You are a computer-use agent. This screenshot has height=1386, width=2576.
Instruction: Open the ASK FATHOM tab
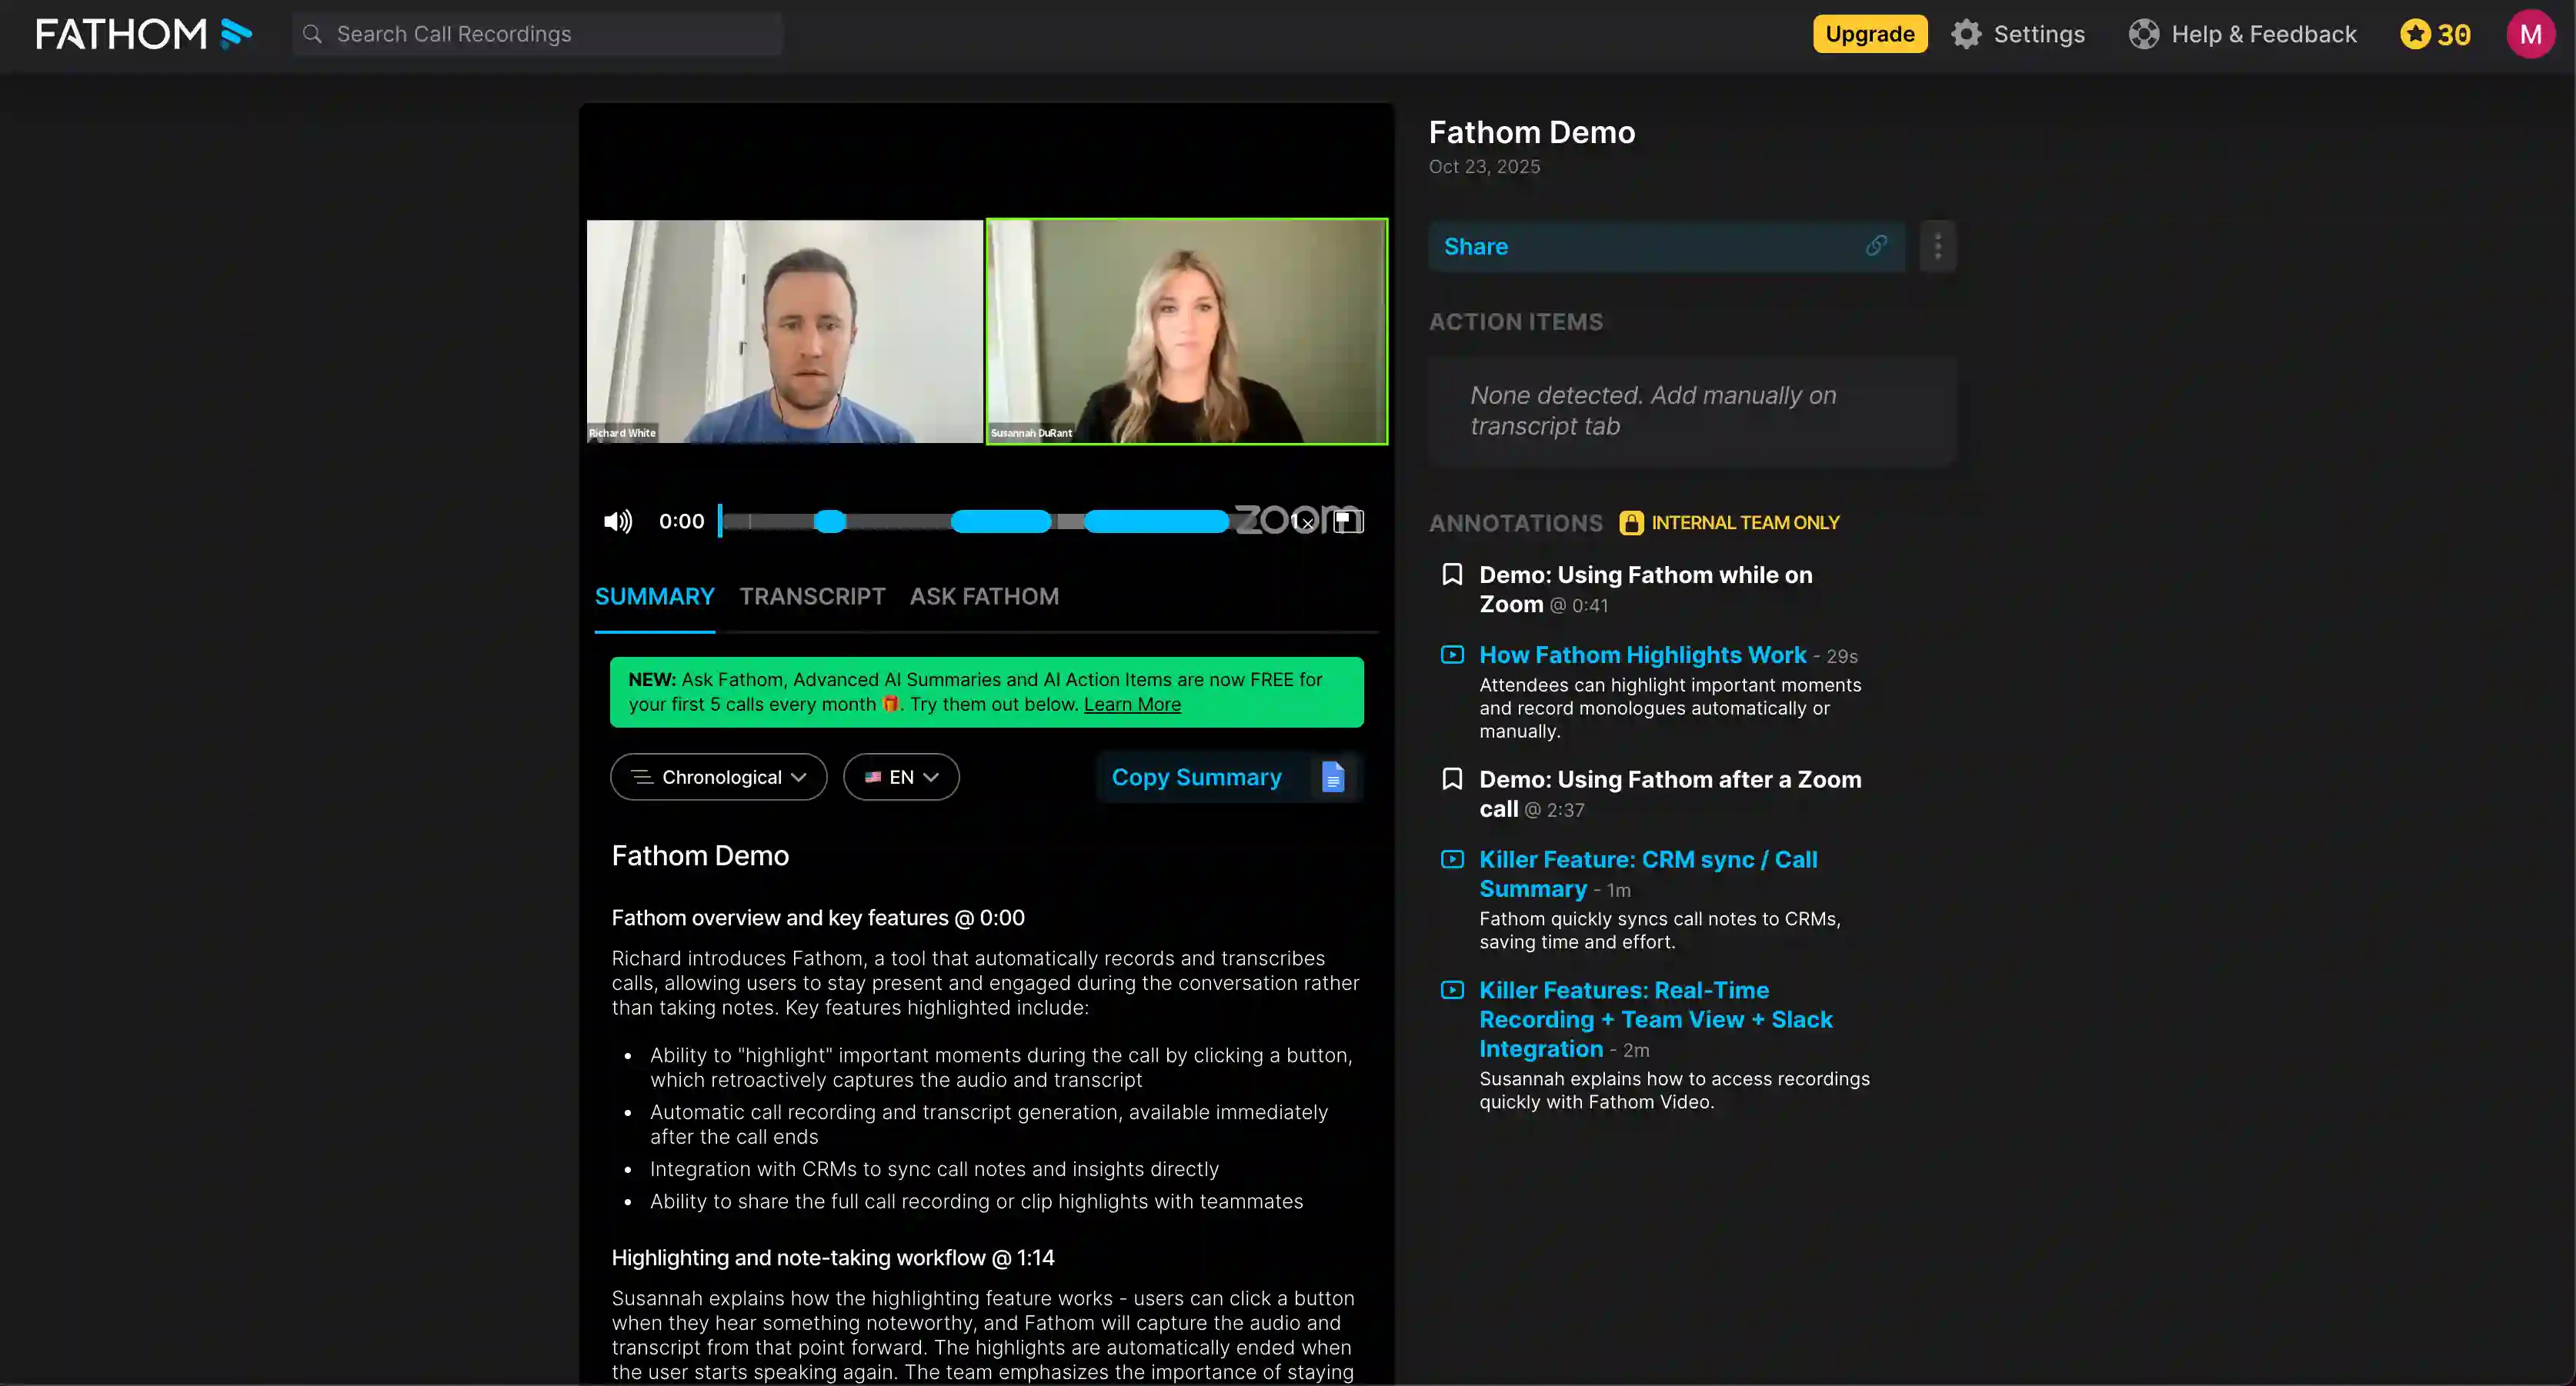click(x=984, y=597)
